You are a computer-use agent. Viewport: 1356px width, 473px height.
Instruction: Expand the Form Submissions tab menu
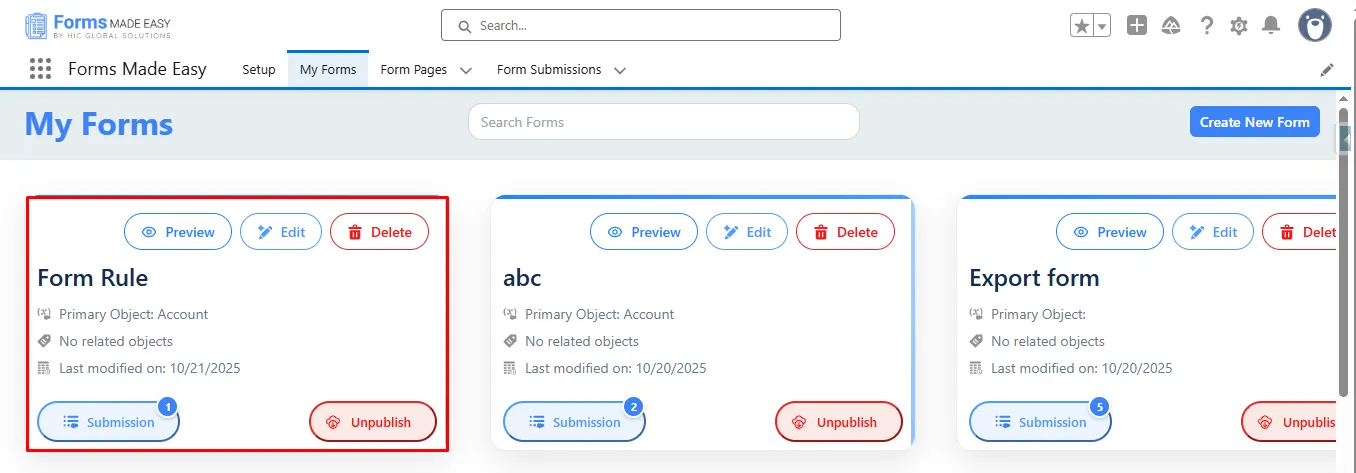tap(620, 70)
